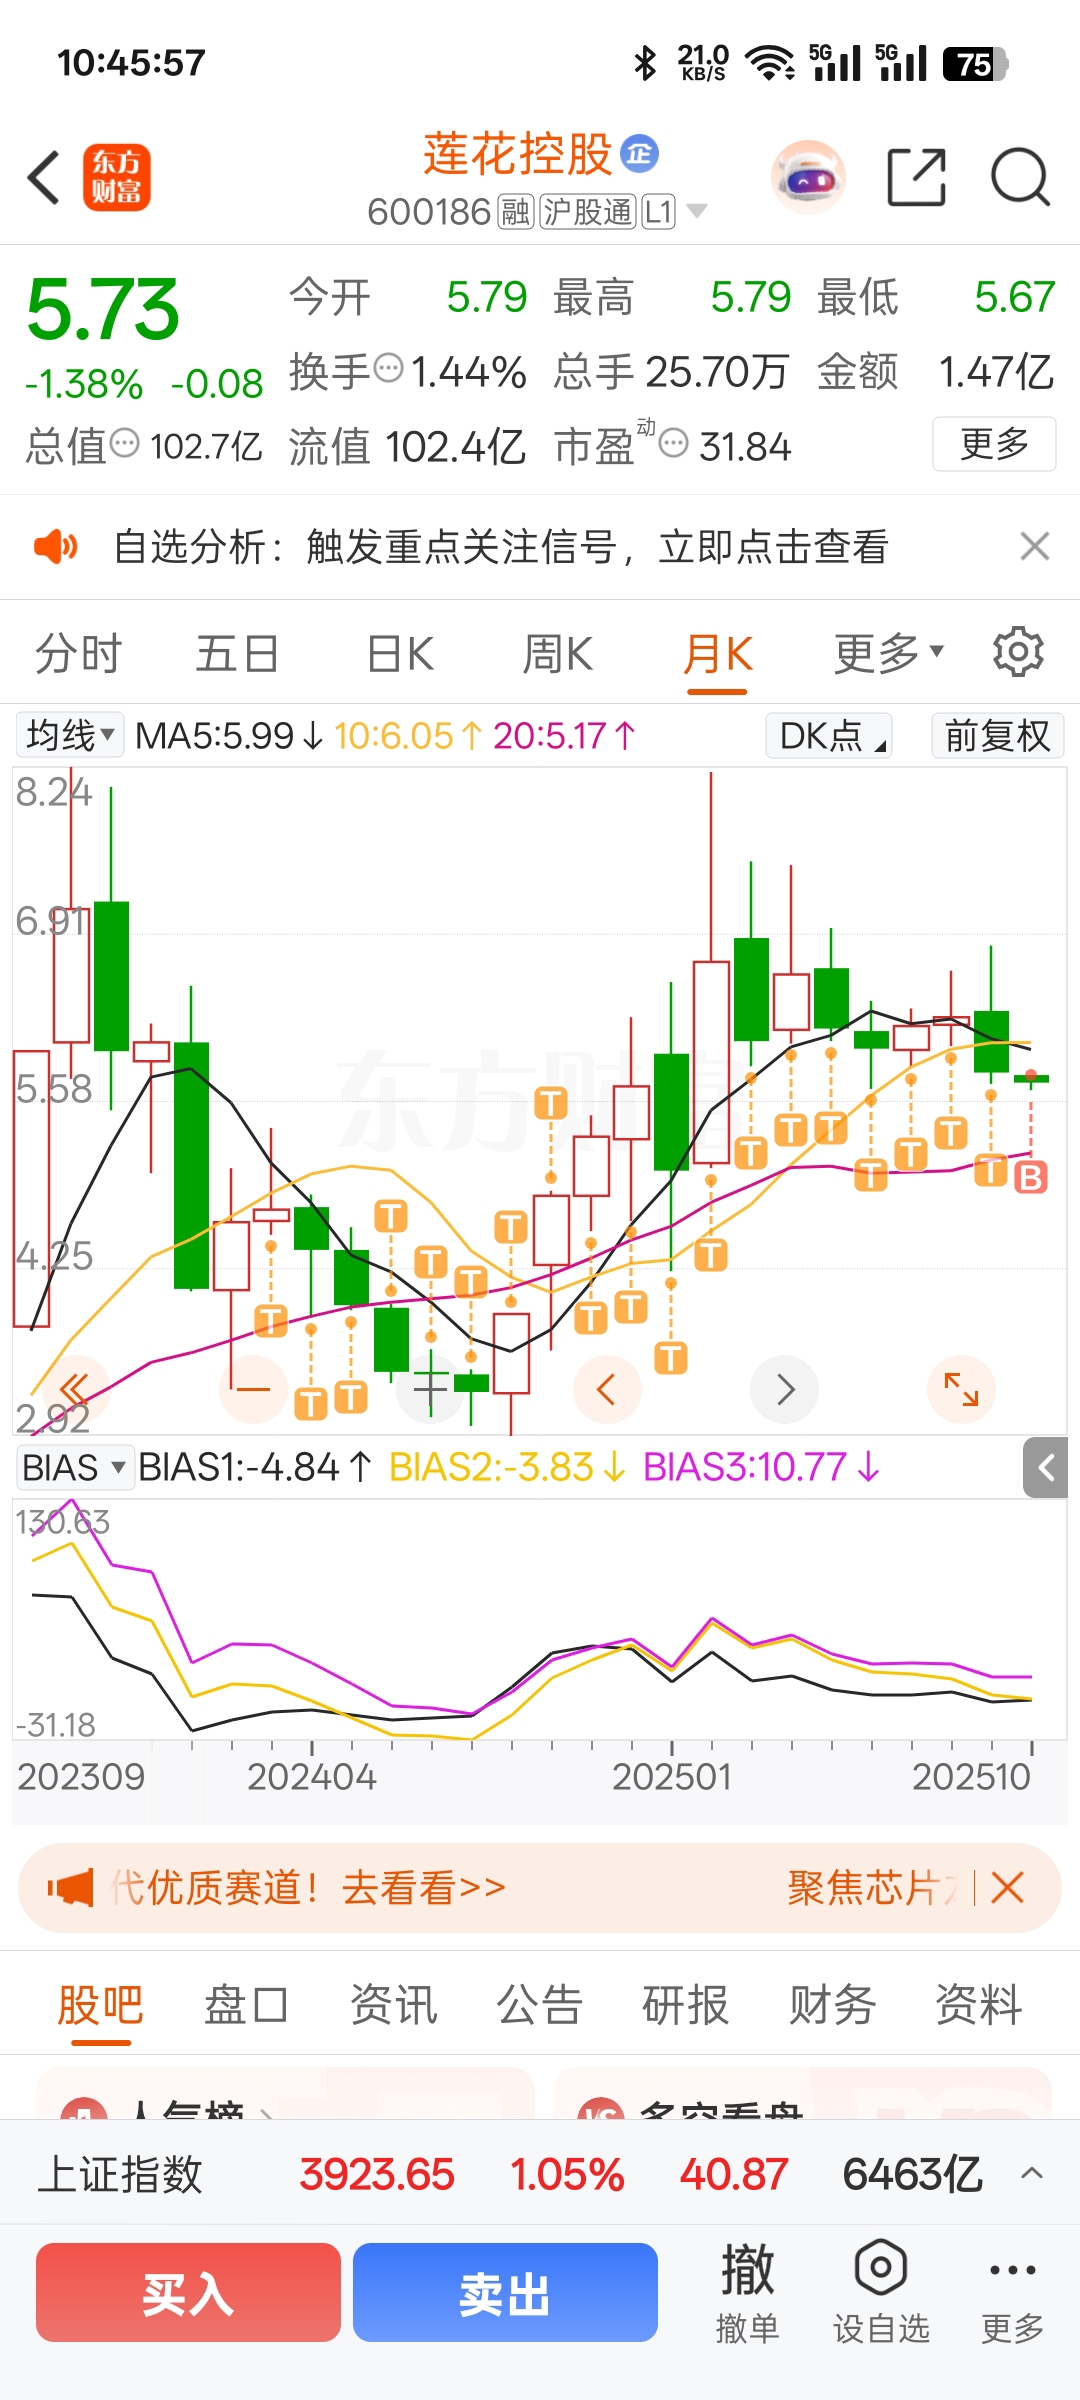
Task: Dismiss the 自选分析 notice
Action: pyautogui.click(x=1034, y=546)
